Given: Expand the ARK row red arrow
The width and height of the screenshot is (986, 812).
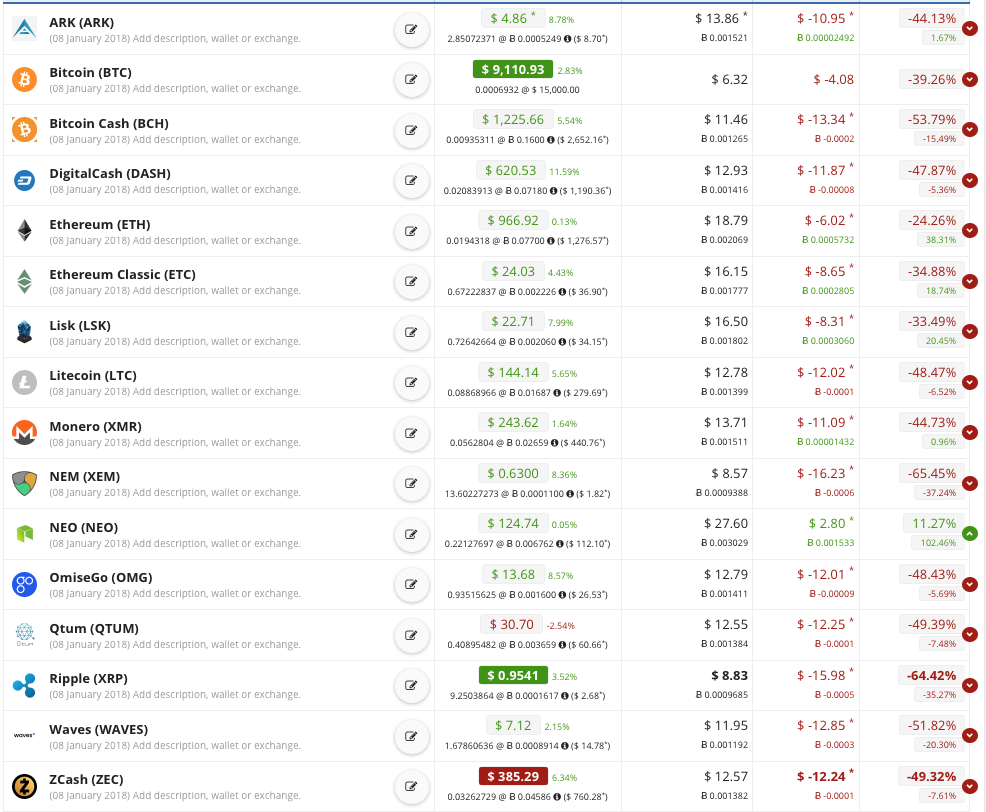Looking at the screenshot, I should (970, 28).
